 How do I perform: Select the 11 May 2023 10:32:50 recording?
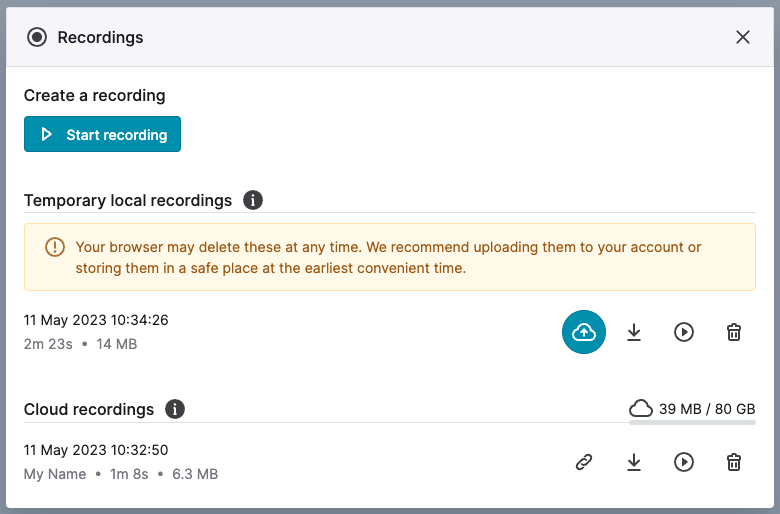(96, 450)
